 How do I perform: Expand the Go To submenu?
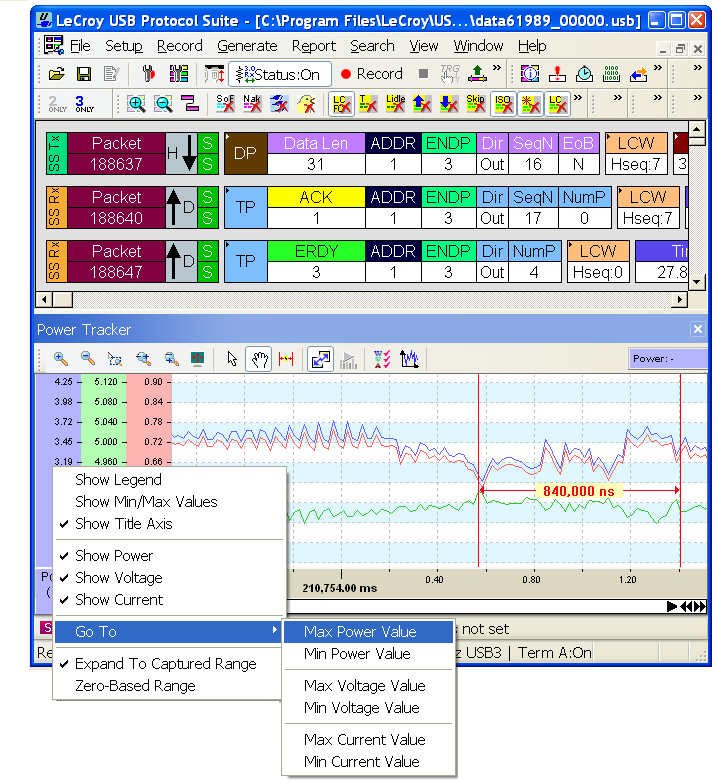click(170, 632)
